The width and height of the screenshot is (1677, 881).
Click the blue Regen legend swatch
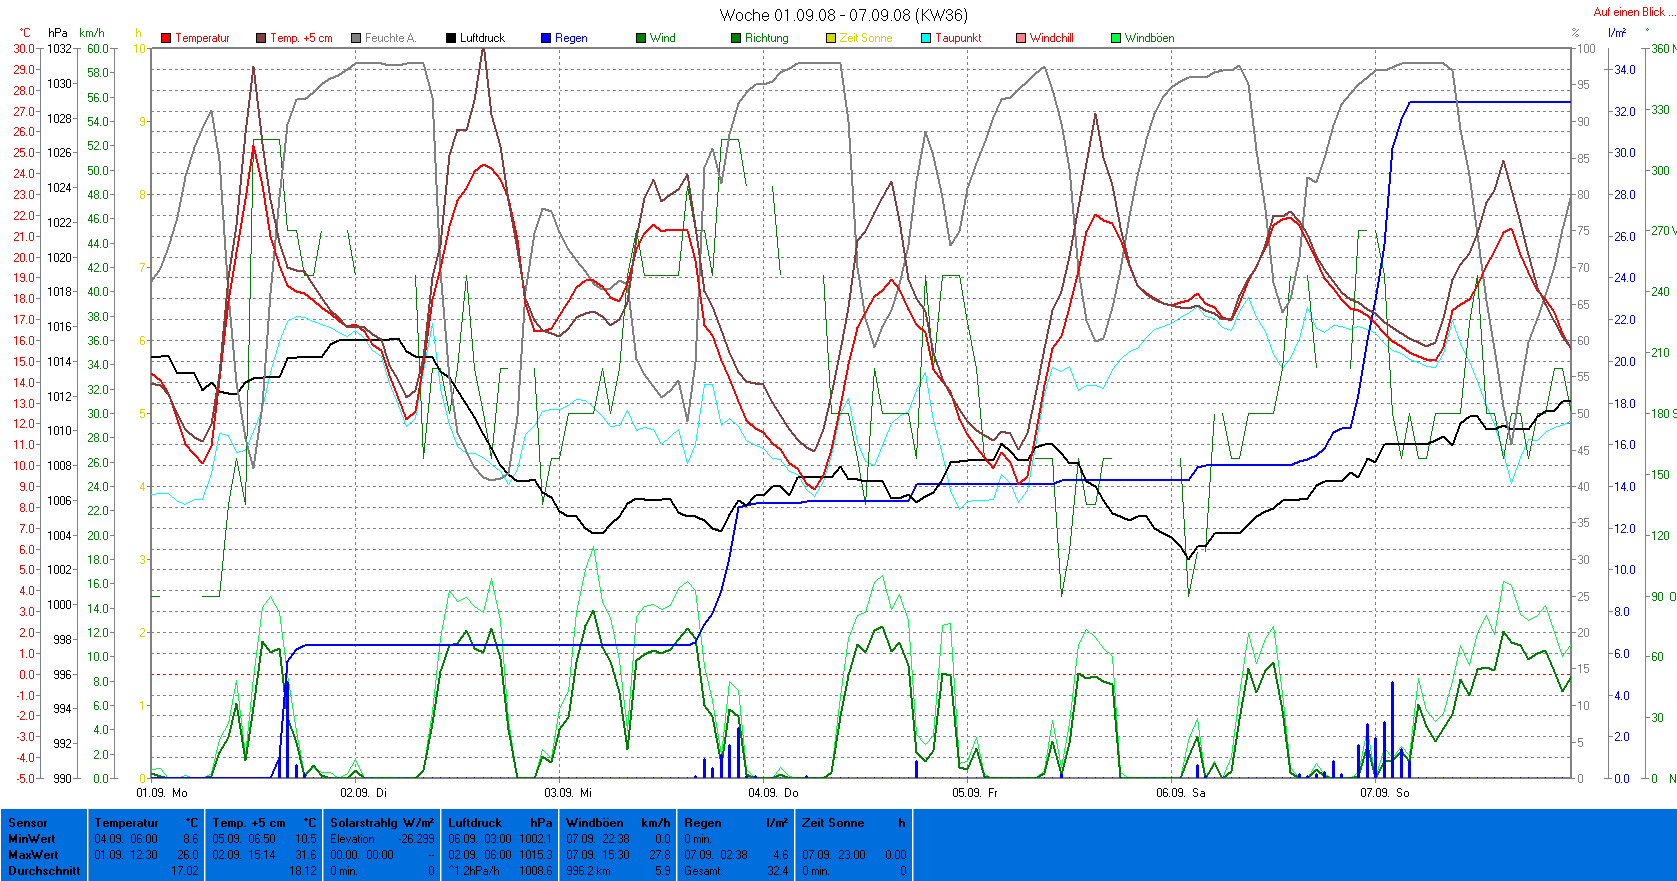[546, 38]
